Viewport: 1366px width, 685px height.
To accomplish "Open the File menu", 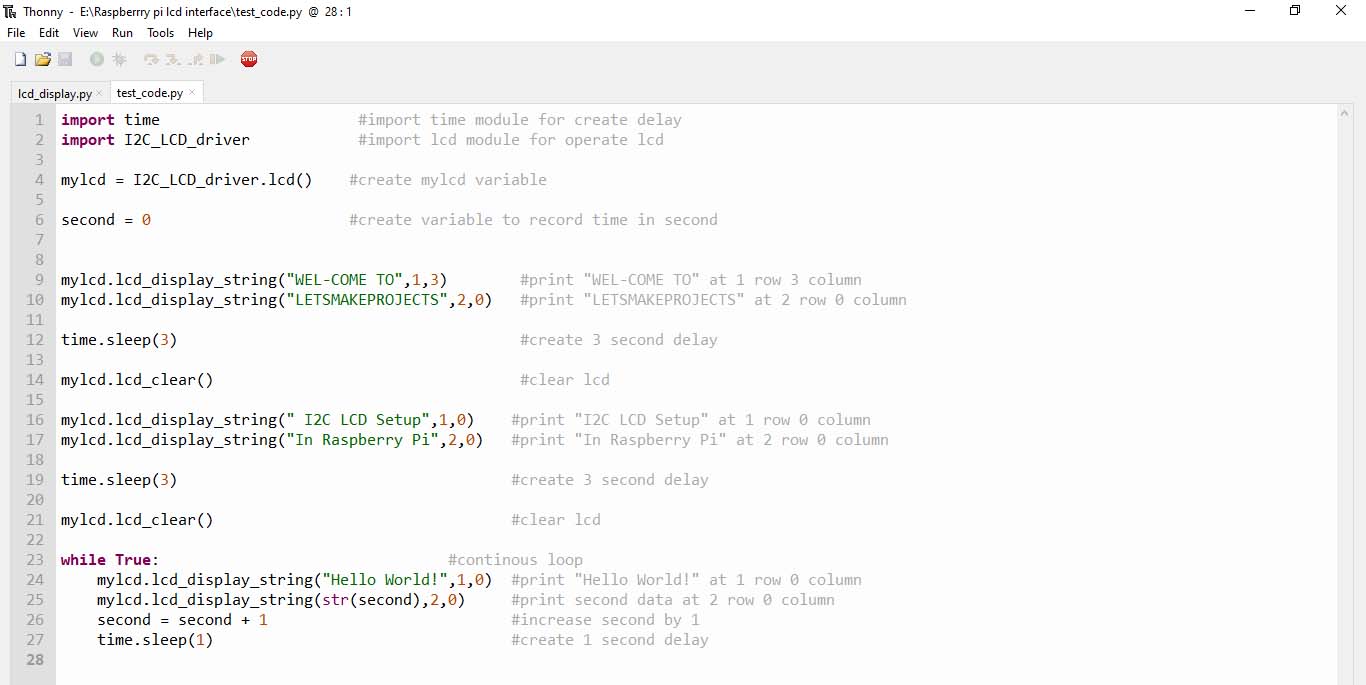I will pyautogui.click(x=16, y=33).
